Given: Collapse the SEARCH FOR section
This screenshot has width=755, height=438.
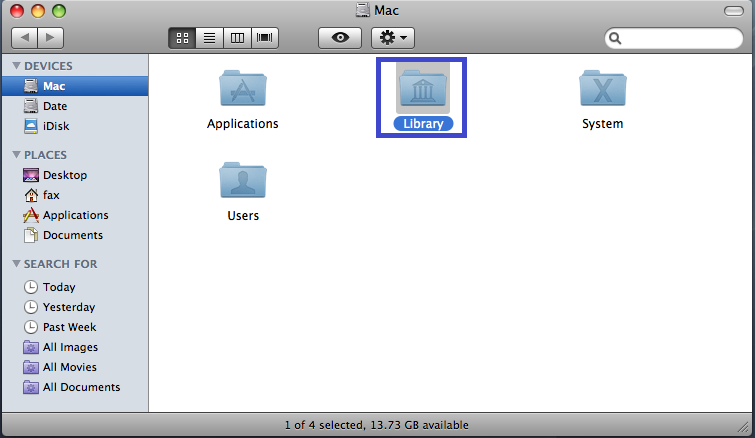Looking at the screenshot, I should (x=16, y=264).
